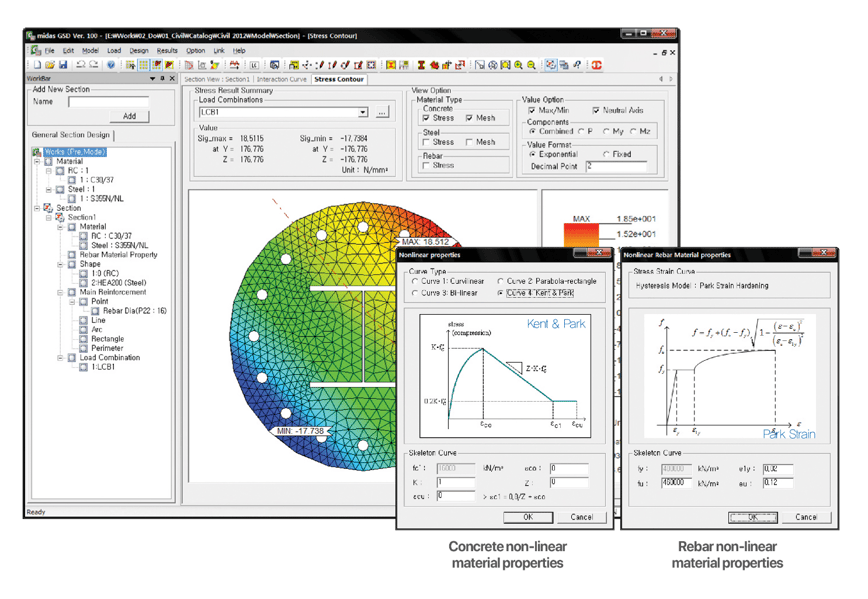Click the New file toolbar icon
The width and height of the screenshot is (868, 599).
[x=37, y=65]
